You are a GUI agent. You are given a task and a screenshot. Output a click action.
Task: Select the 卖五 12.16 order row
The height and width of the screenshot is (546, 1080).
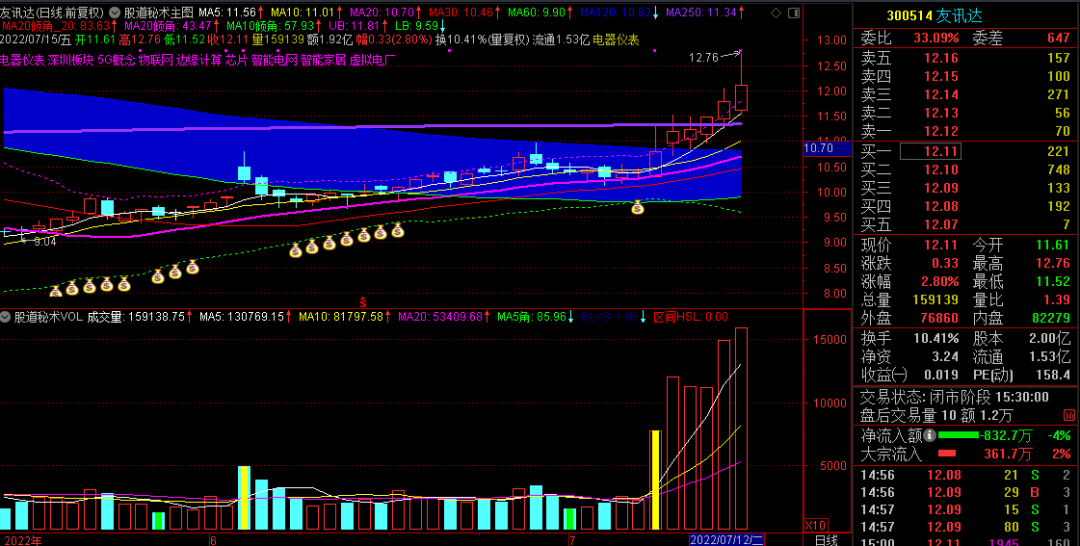click(x=966, y=57)
